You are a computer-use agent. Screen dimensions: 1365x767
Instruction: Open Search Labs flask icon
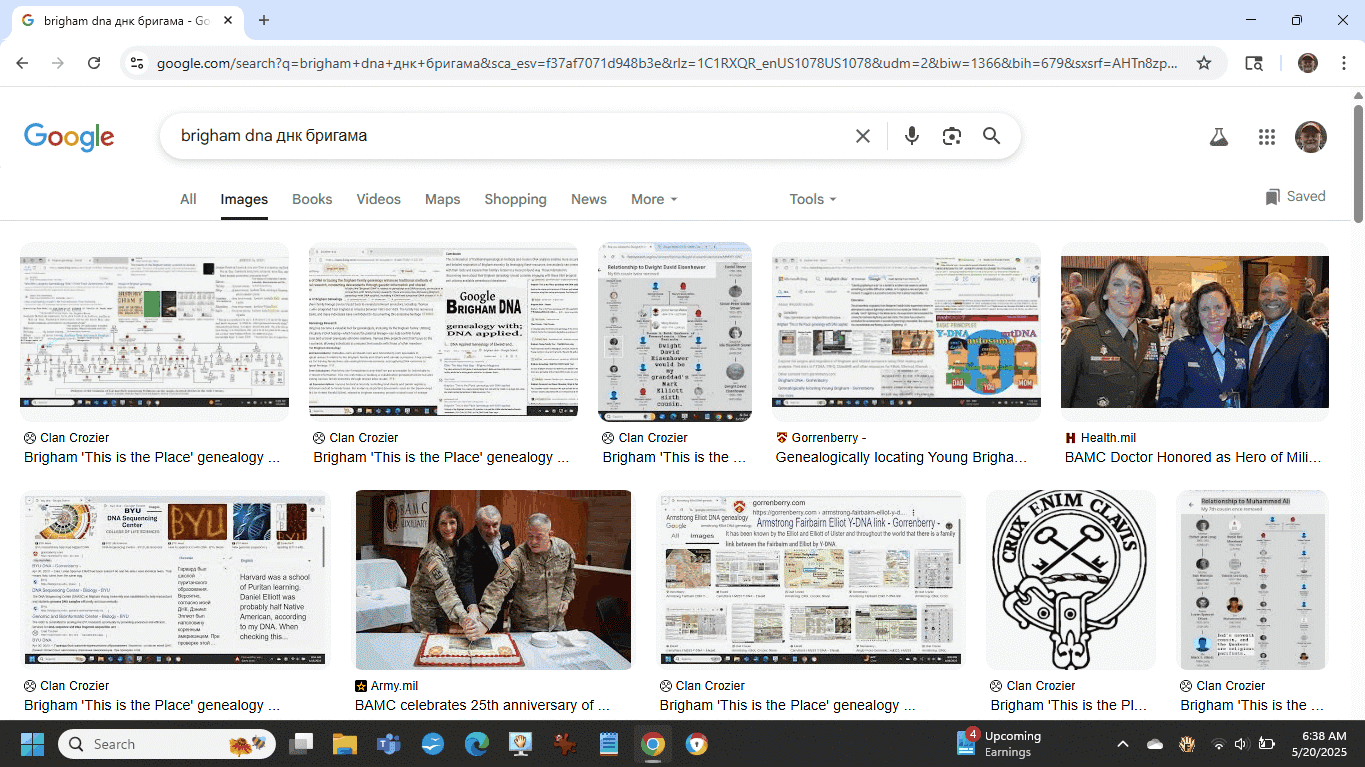click(1218, 137)
